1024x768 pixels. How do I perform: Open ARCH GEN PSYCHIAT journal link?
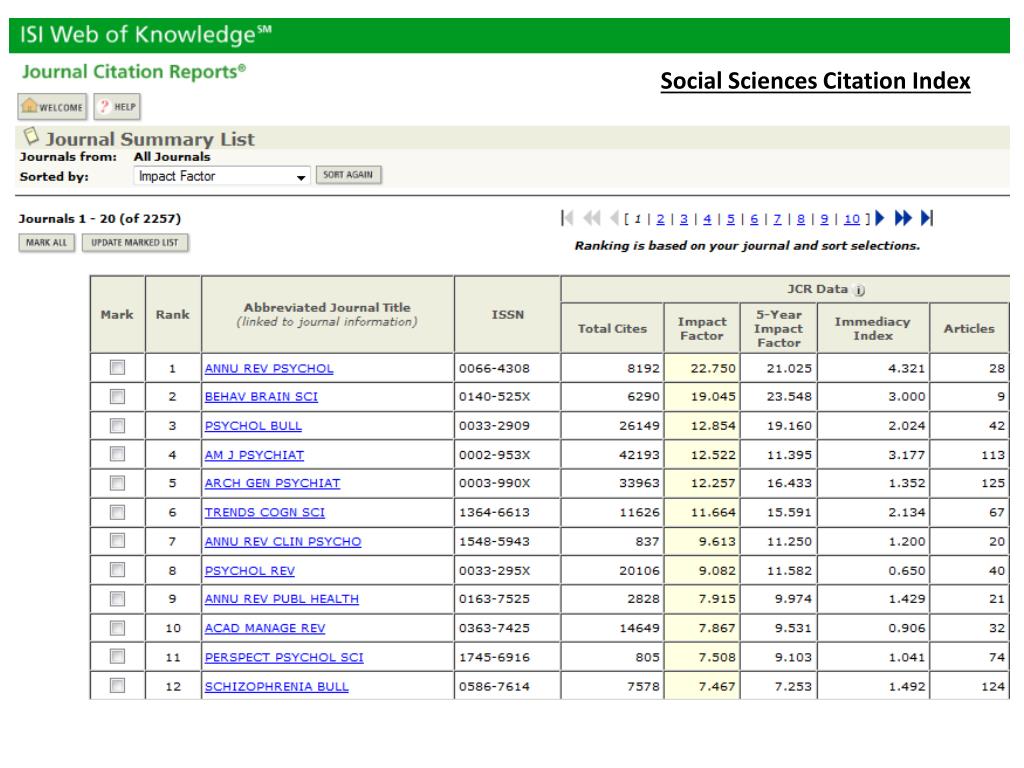pyautogui.click(x=272, y=483)
